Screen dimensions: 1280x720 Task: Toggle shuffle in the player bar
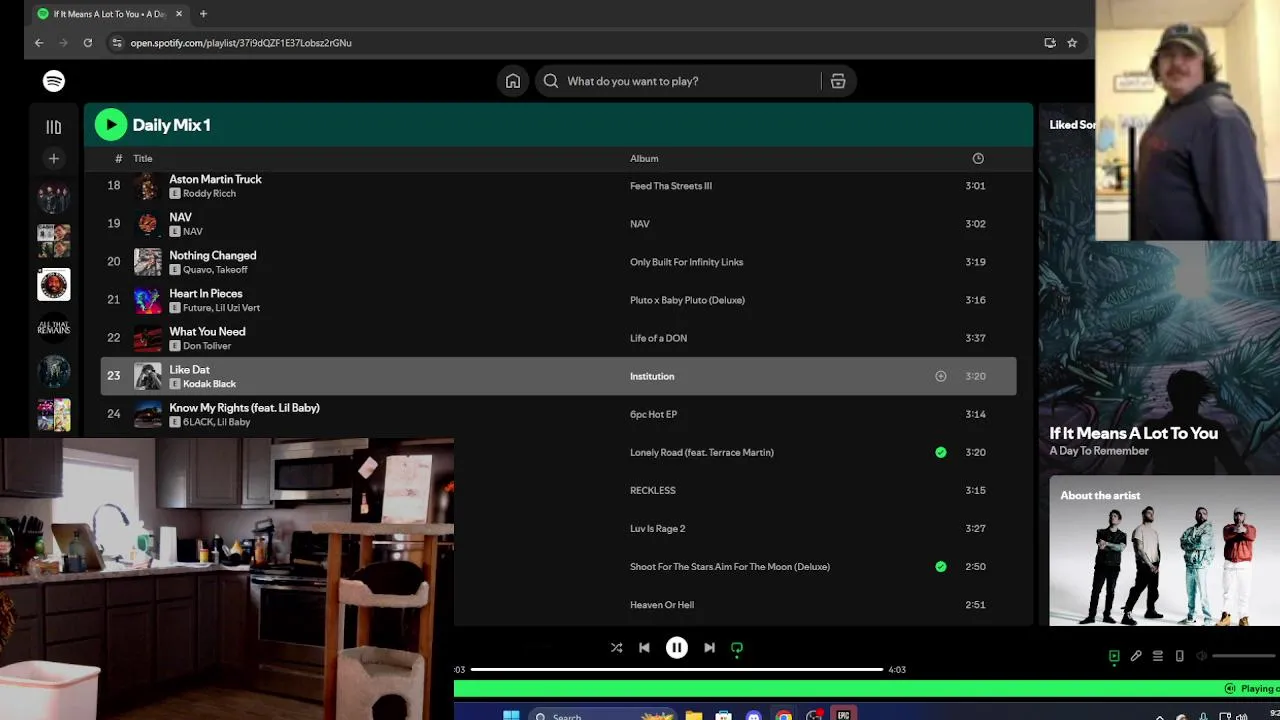pyautogui.click(x=617, y=648)
